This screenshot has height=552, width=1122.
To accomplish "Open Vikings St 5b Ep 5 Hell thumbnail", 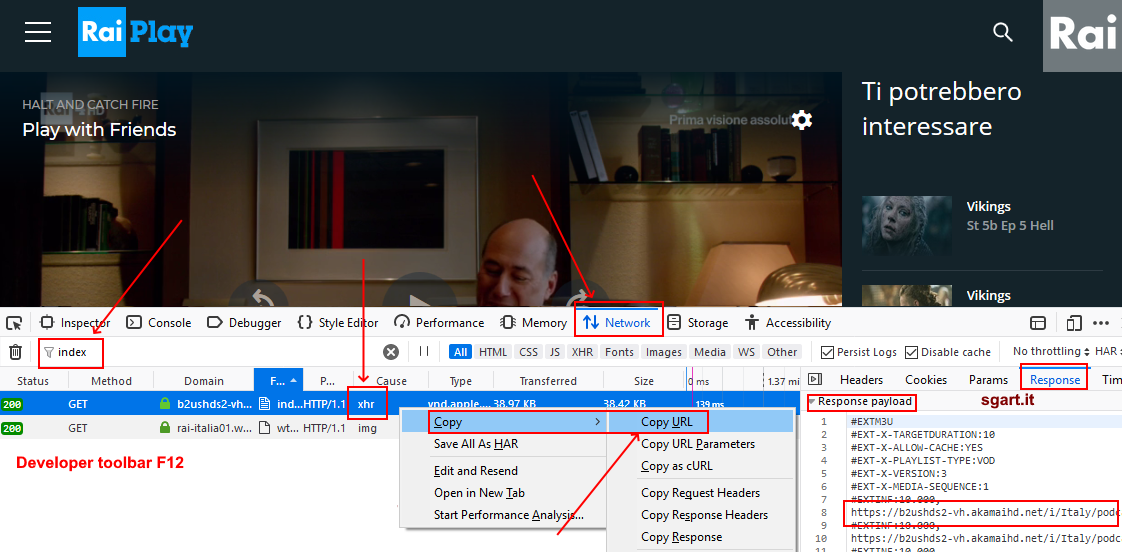I will tap(907, 227).
